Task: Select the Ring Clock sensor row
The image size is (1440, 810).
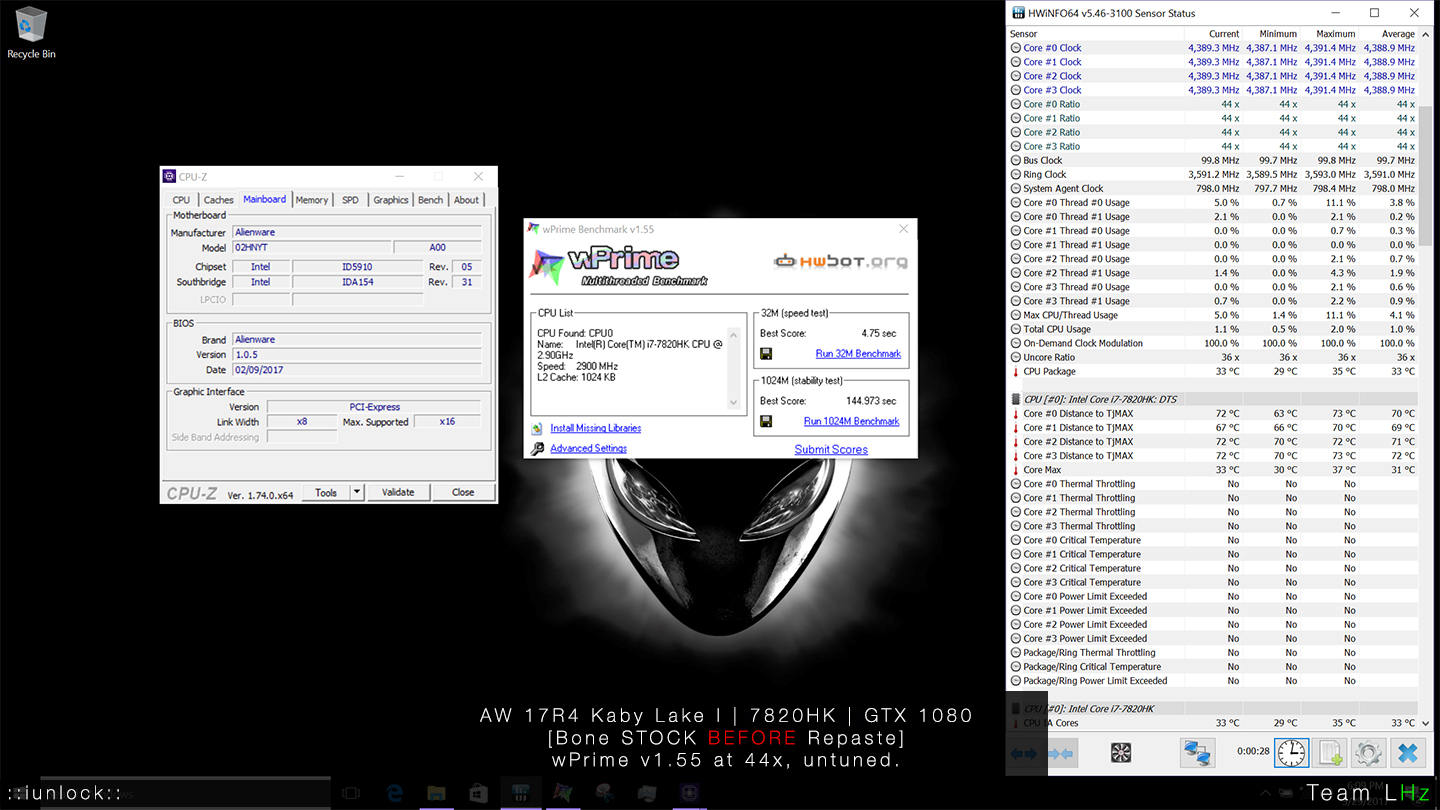Action: [x=1213, y=175]
